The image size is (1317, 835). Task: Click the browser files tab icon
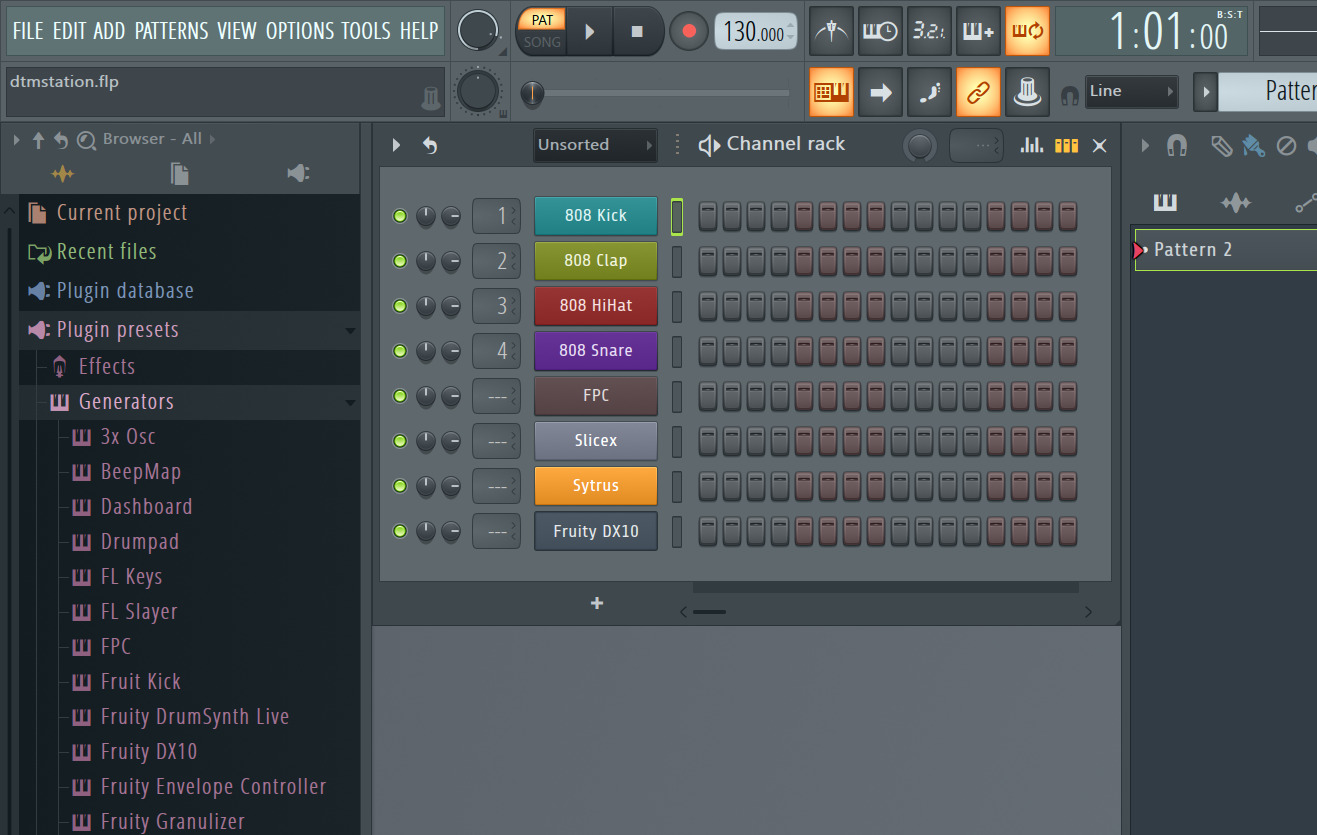coord(180,174)
